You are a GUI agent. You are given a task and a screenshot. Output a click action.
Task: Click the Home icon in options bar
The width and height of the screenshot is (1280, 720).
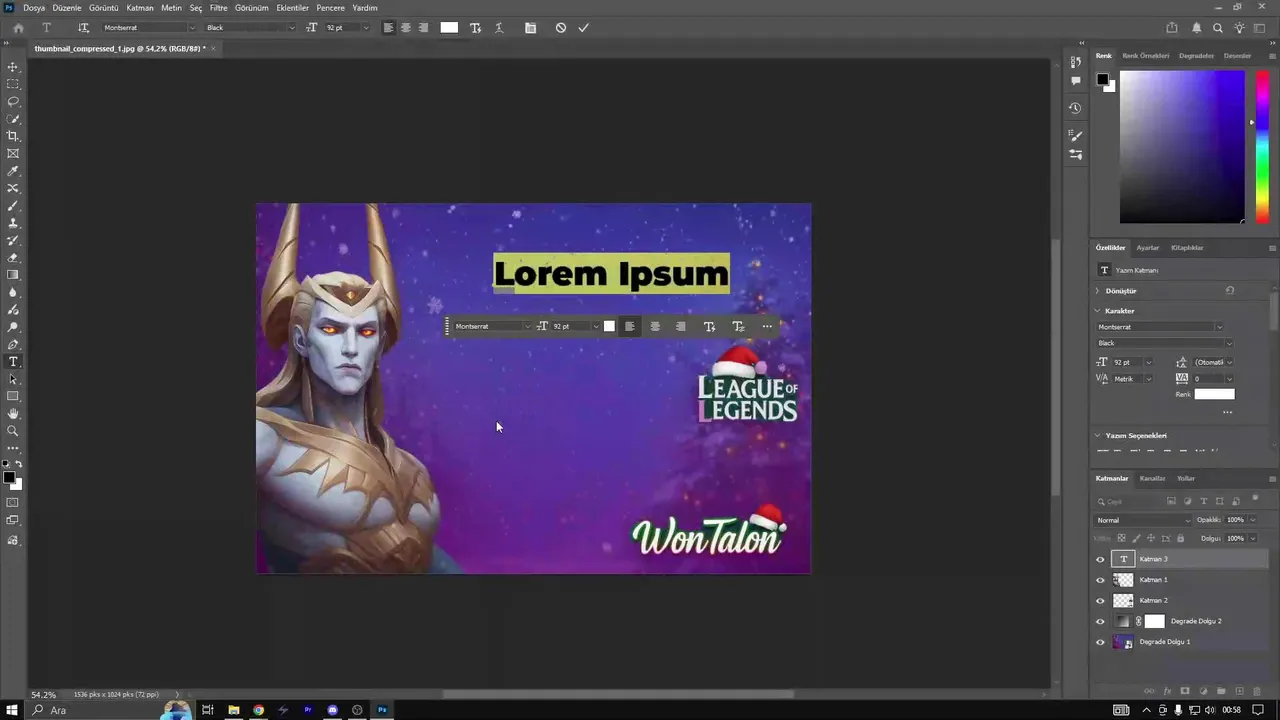[x=18, y=28]
